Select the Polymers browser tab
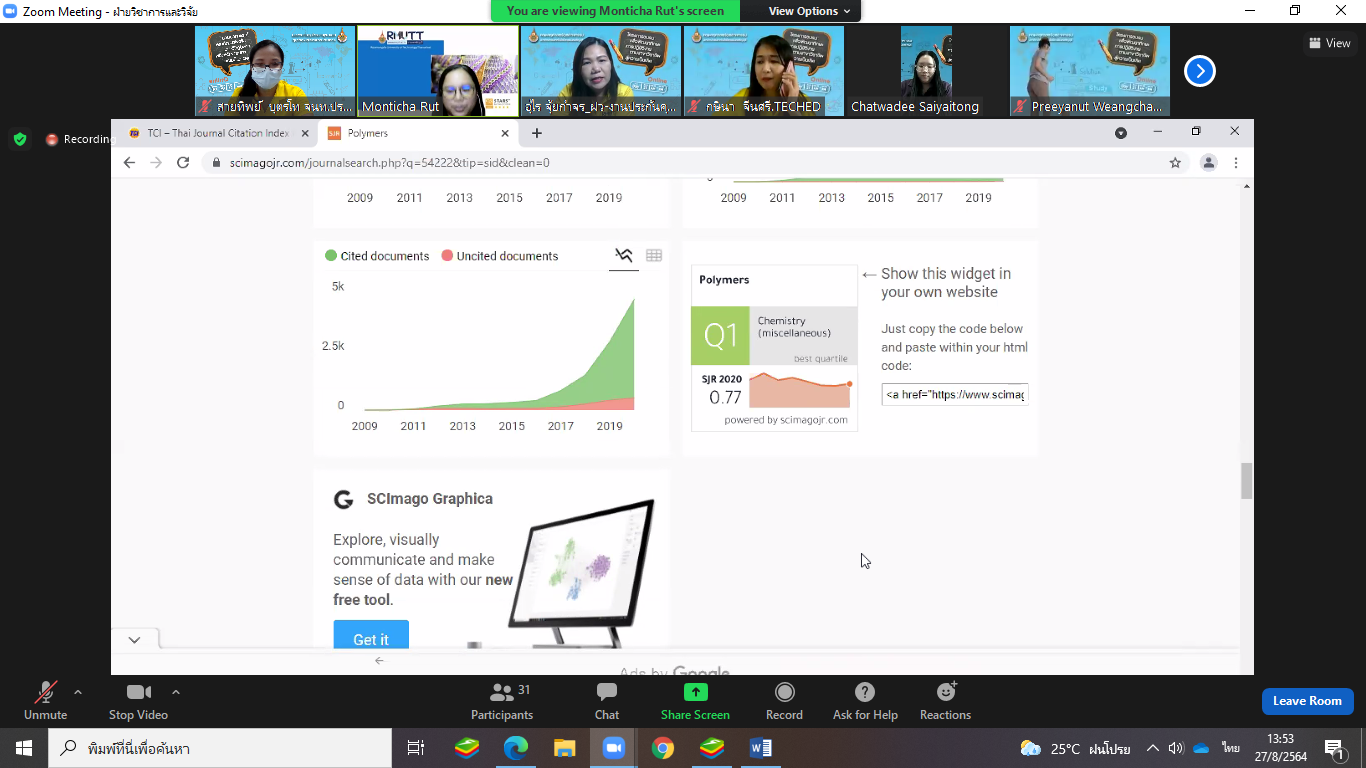Screen dimensions: 1366x768 [418, 133]
